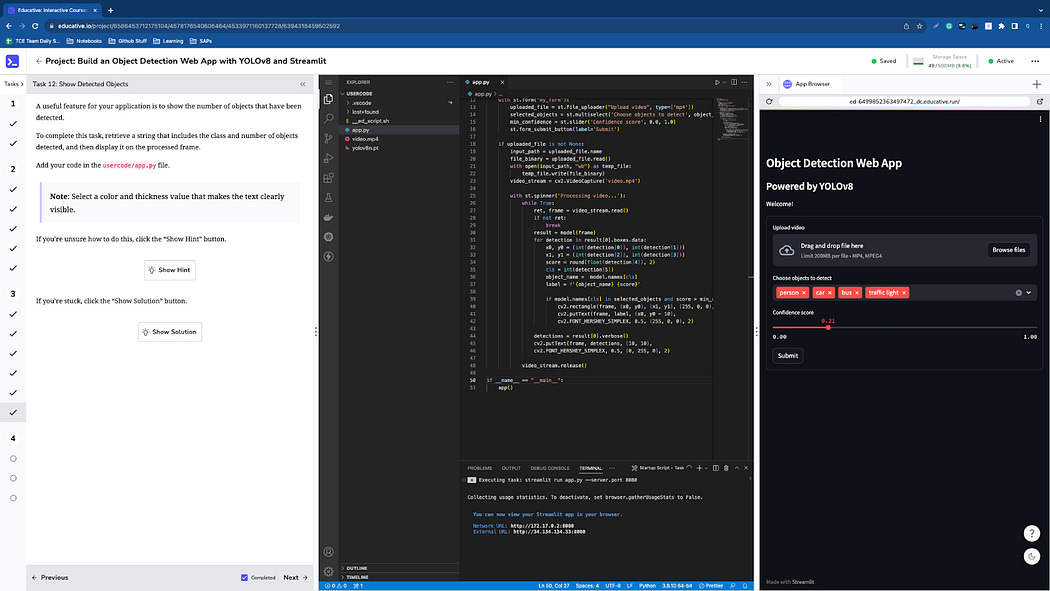Image resolution: width=1050 pixels, height=591 pixels.
Task: Switch to the DEBUG CONSOLE tab
Action: click(550, 469)
